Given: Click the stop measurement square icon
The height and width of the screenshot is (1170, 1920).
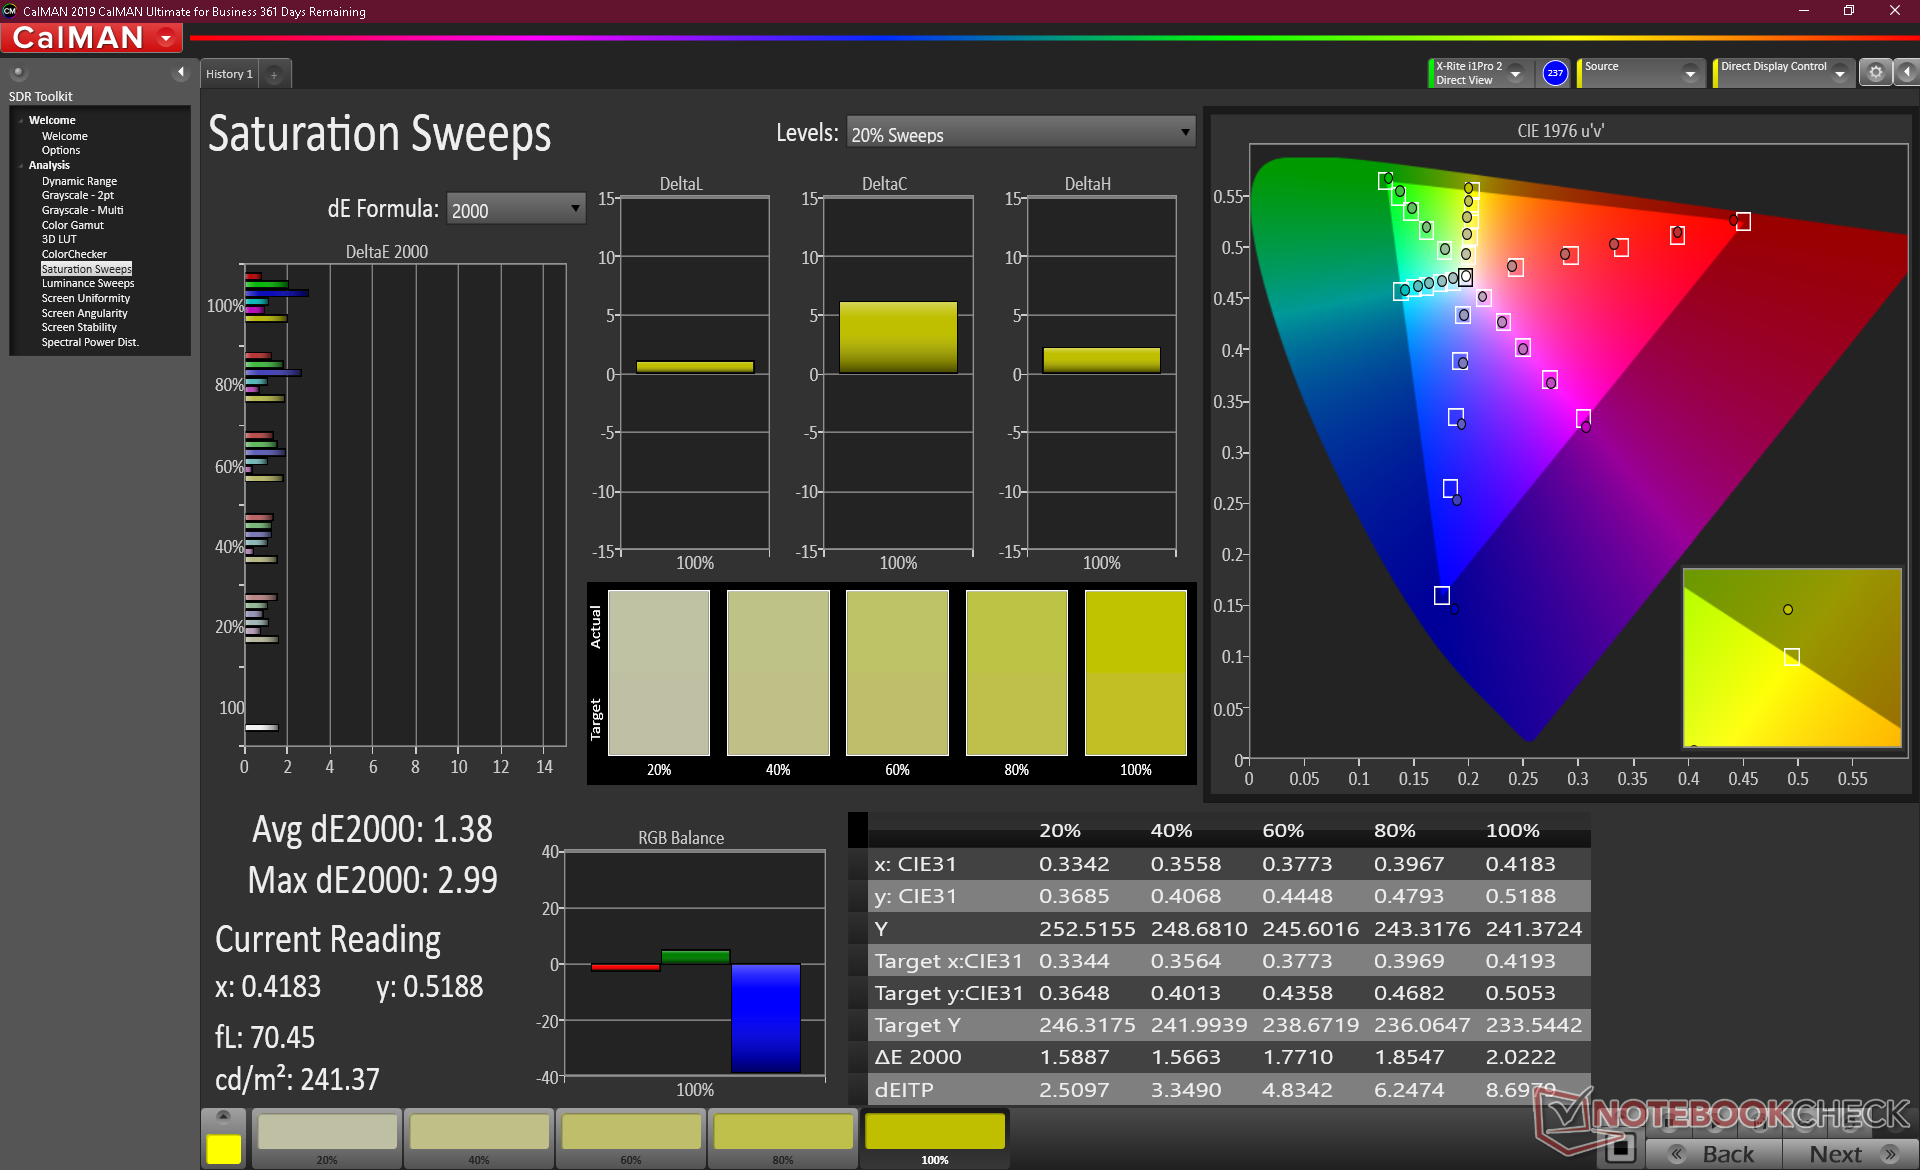Looking at the screenshot, I should 1620,1149.
